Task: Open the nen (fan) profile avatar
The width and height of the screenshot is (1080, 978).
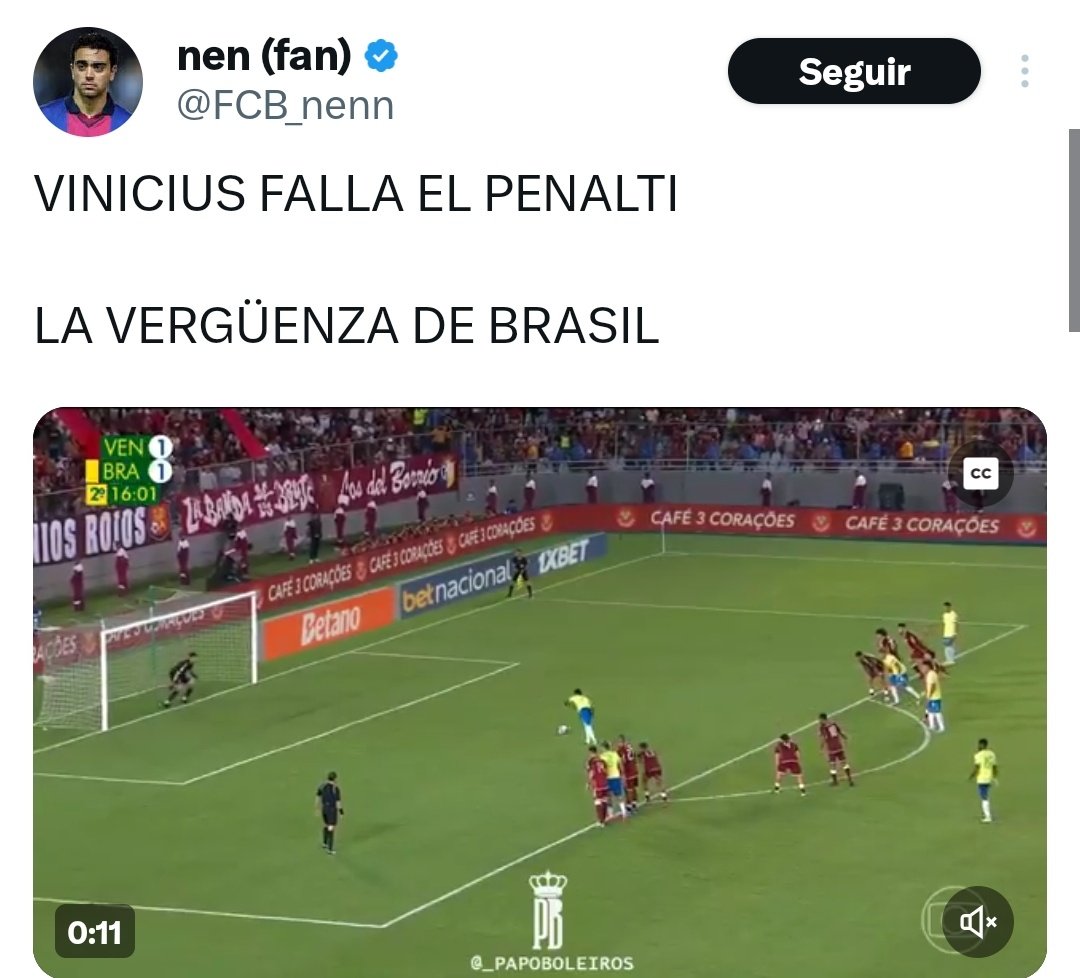Action: coord(87,82)
